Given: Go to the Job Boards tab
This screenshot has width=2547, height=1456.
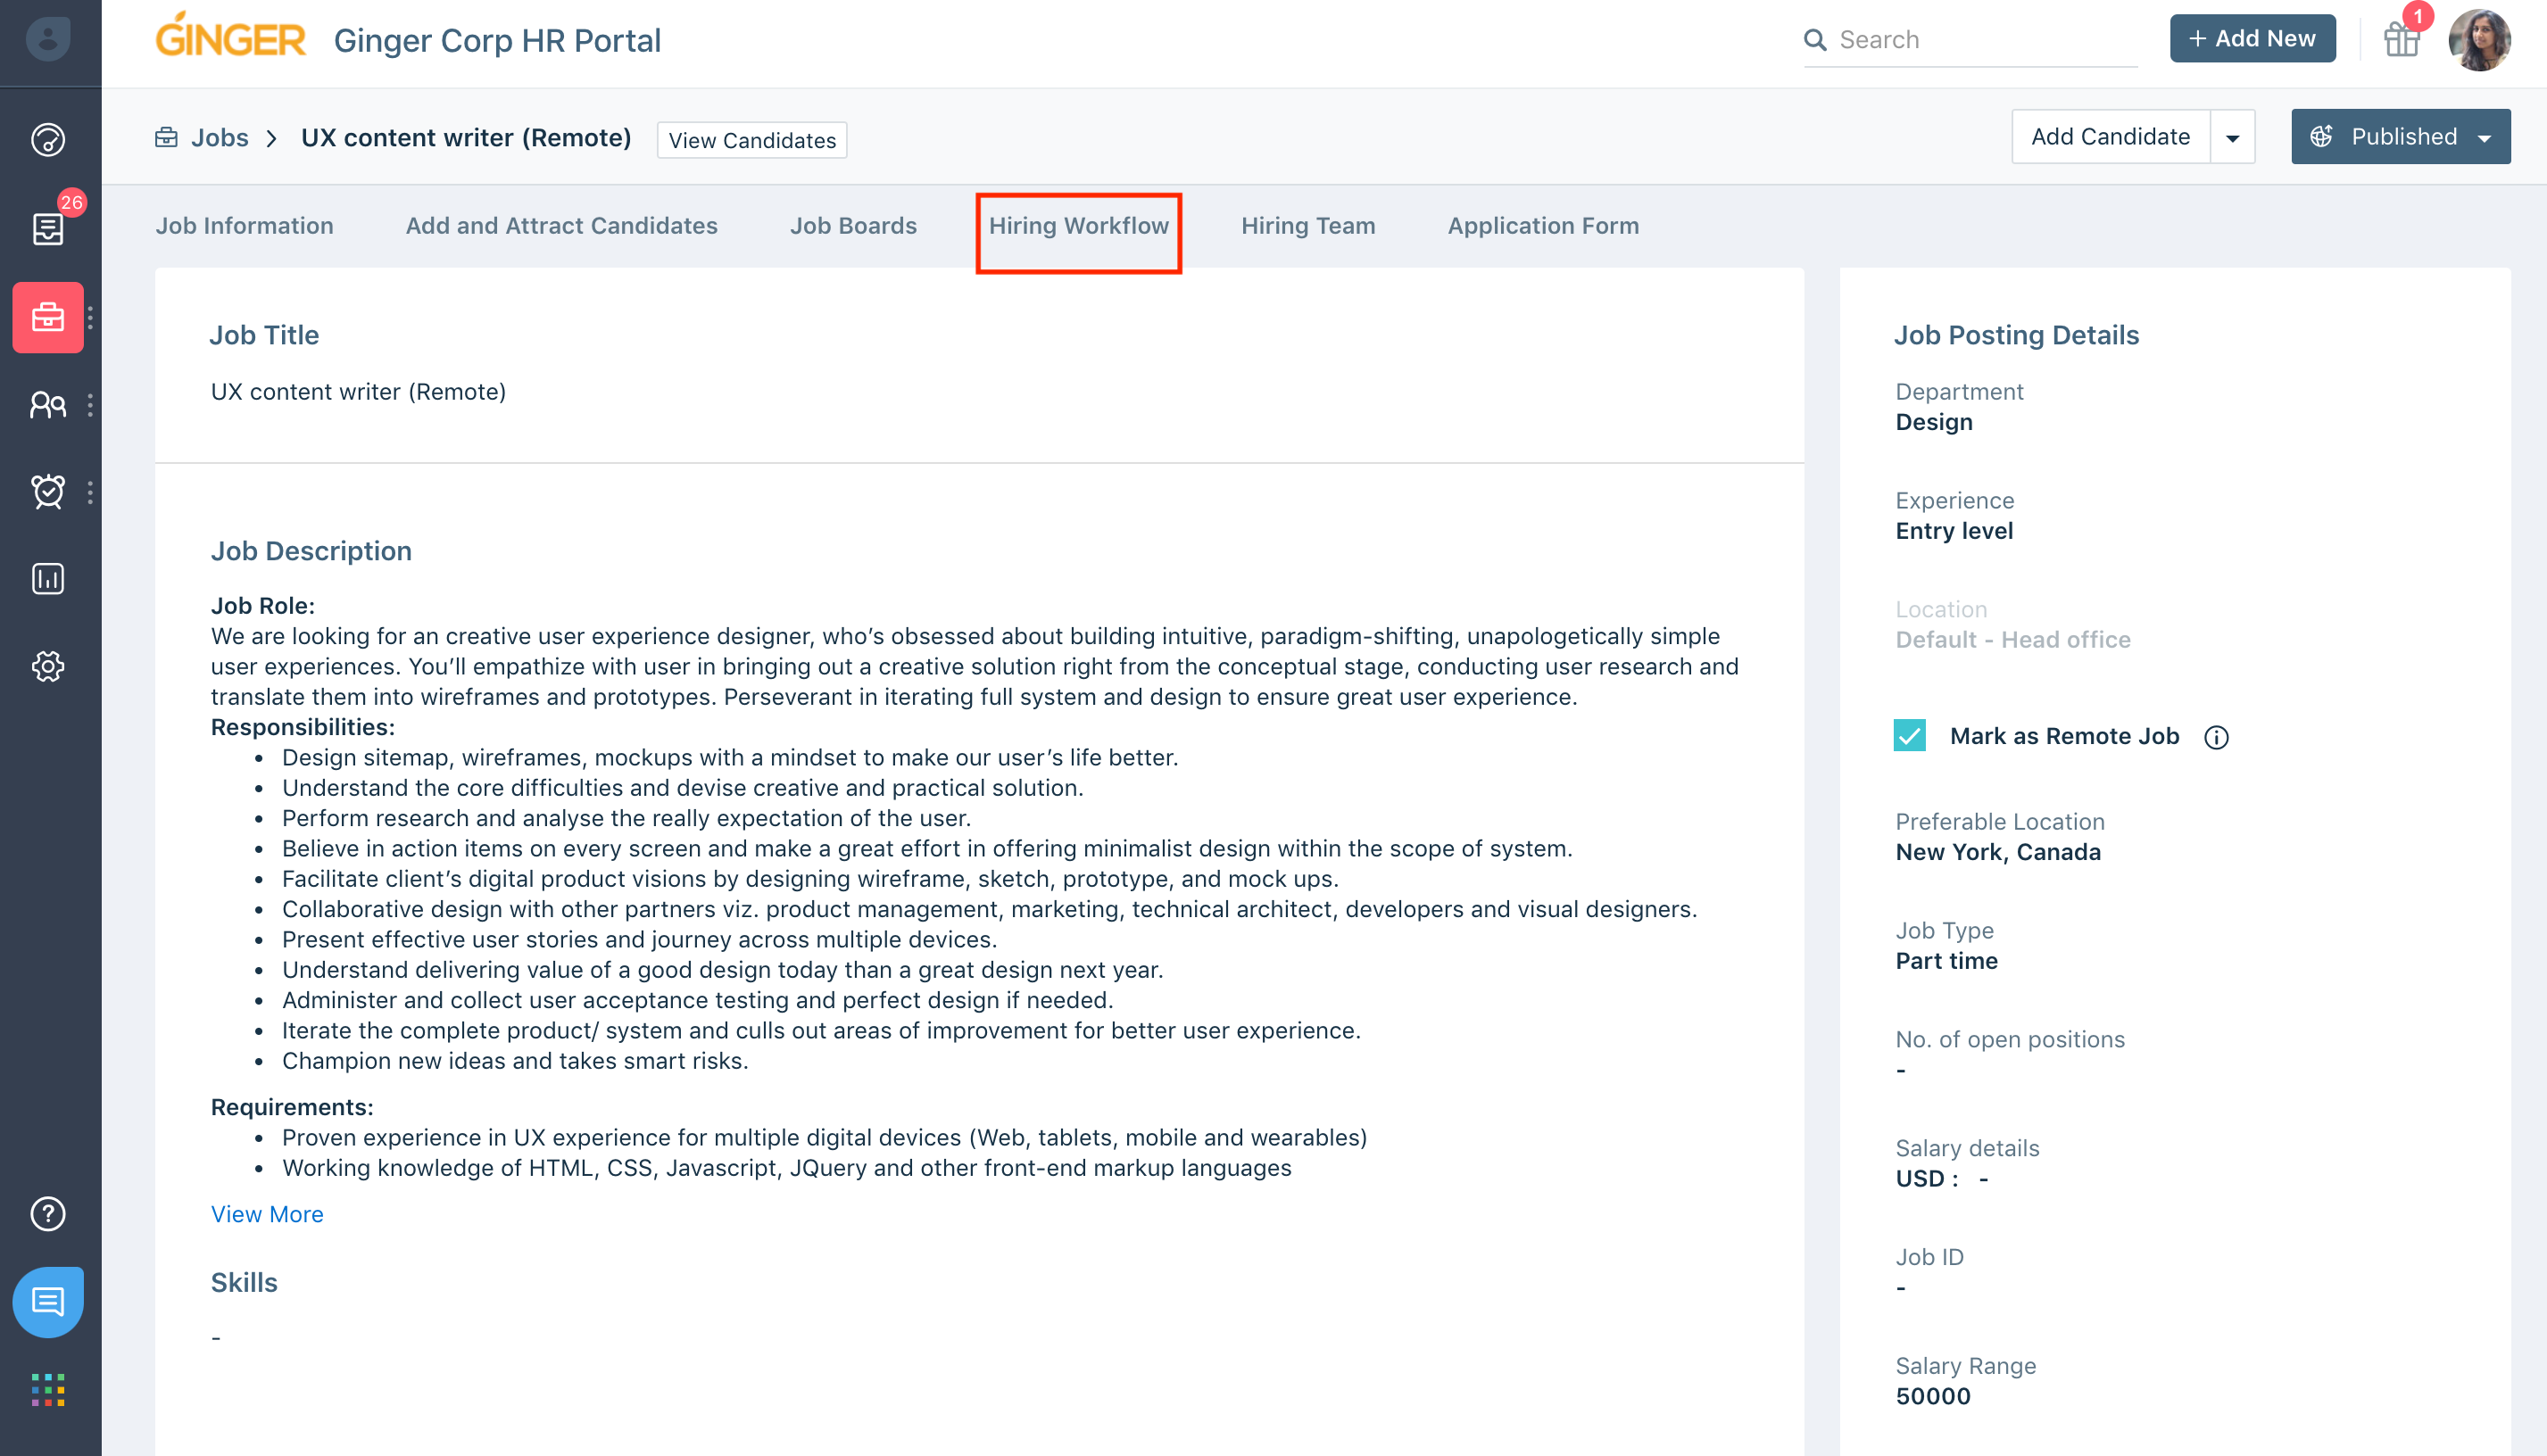Looking at the screenshot, I should click(x=853, y=226).
